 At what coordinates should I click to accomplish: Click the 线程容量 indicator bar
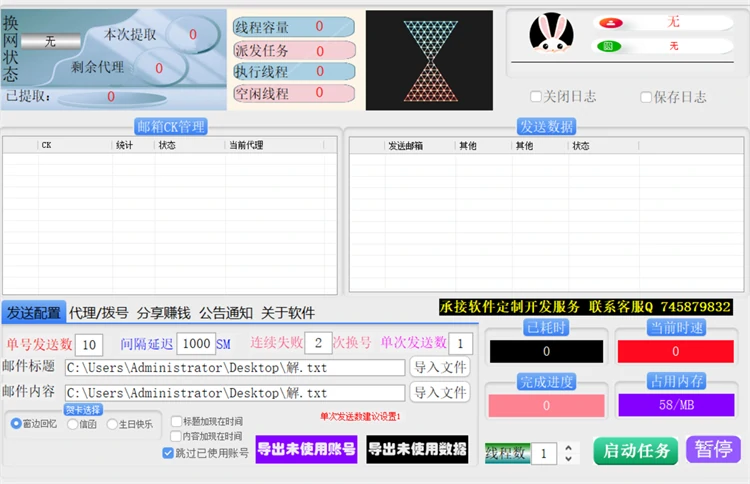pos(294,27)
